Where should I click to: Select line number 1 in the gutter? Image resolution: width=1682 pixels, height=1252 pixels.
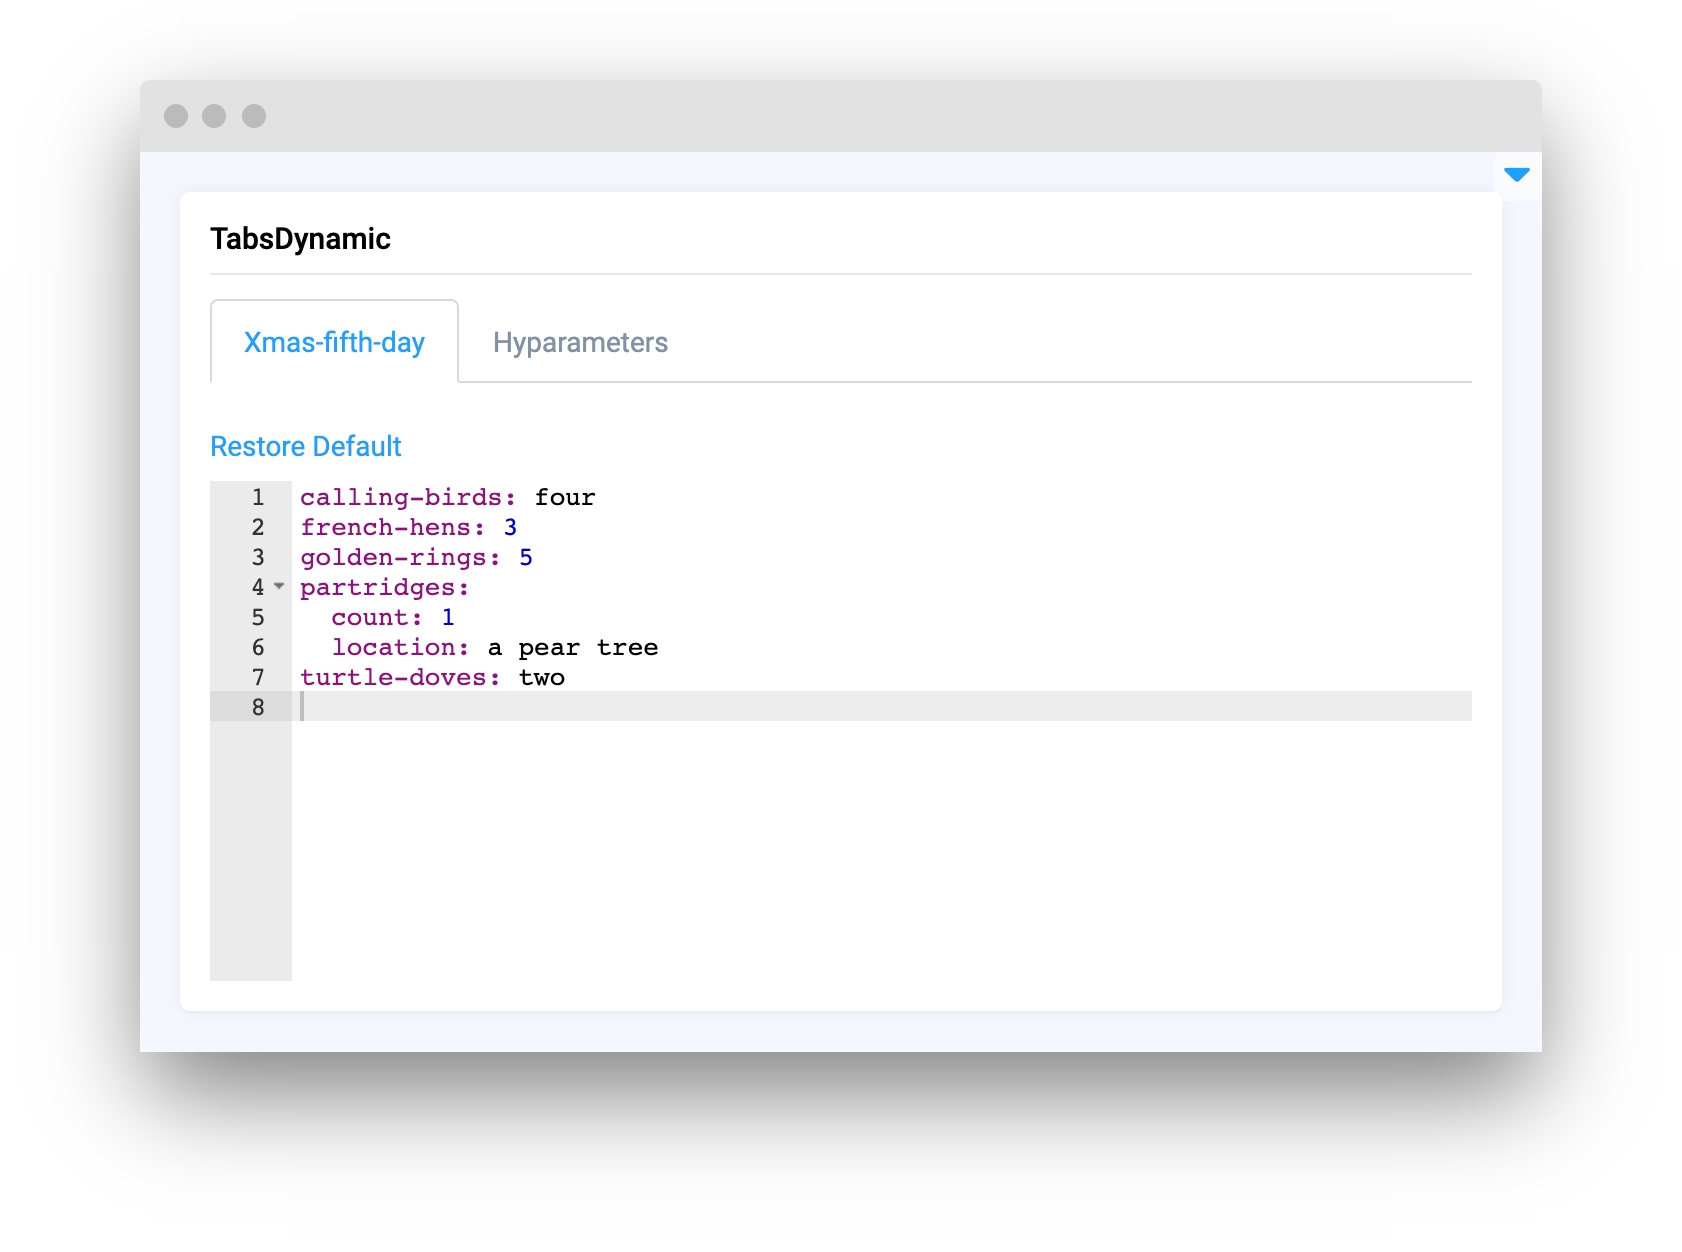click(257, 497)
